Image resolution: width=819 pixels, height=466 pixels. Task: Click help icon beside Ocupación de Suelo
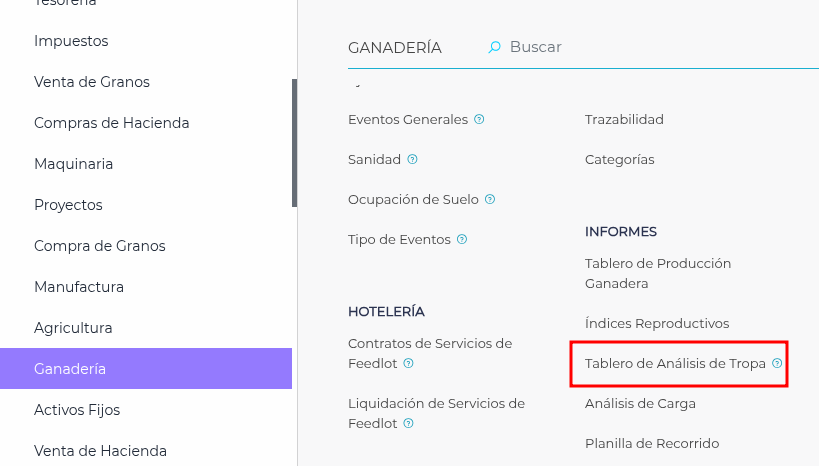click(x=490, y=200)
